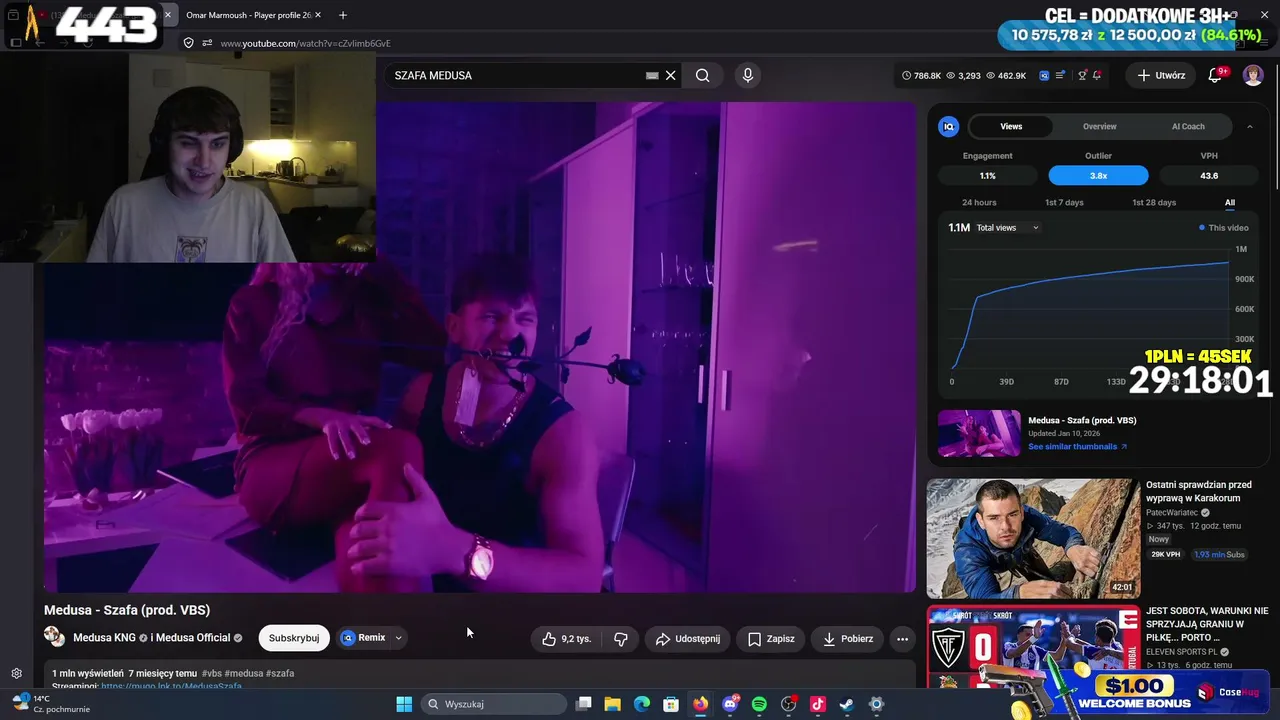Open File Explorer from taskbar

613,704
